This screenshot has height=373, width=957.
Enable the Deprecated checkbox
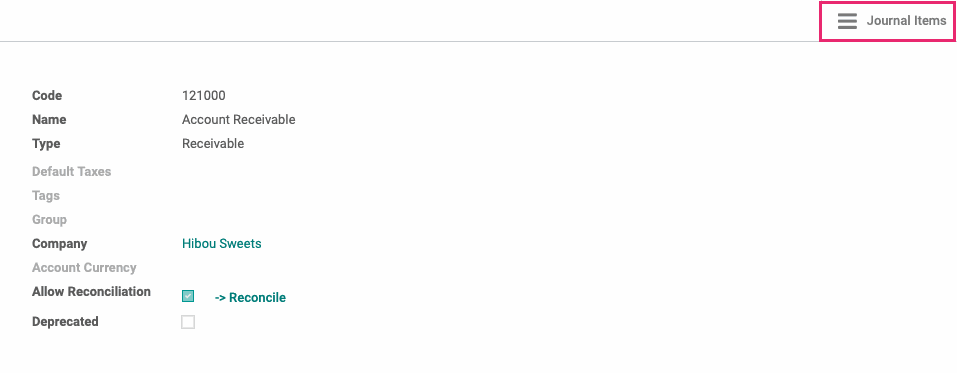coord(188,322)
